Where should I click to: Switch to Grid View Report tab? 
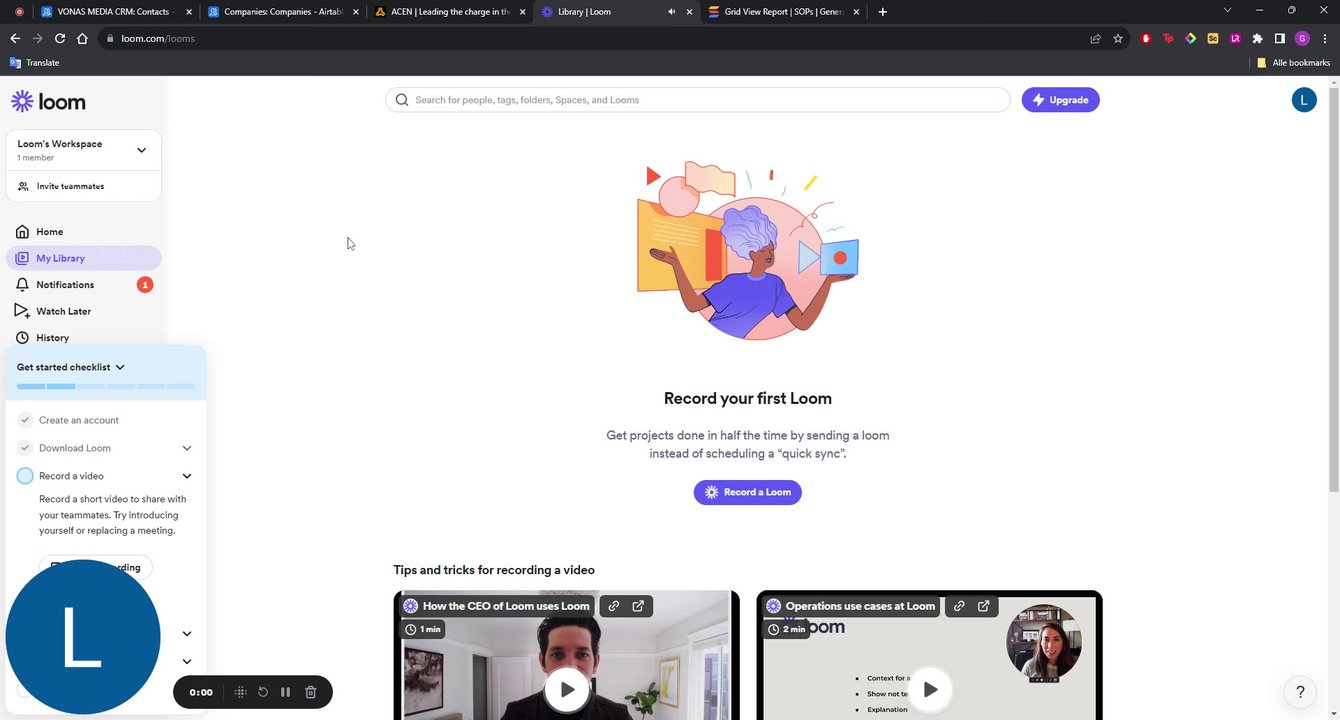783,12
